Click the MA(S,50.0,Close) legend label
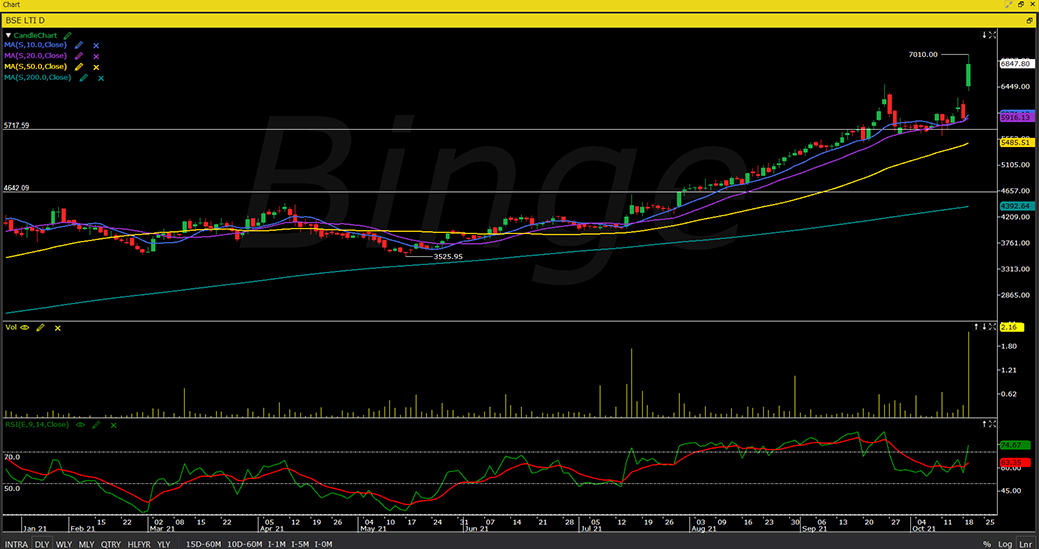Image resolution: width=1039 pixels, height=549 pixels. tap(36, 67)
